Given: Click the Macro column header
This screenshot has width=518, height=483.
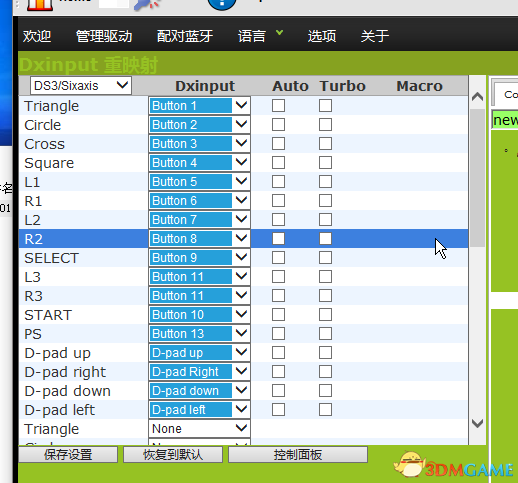Looking at the screenshot, I should tap(420, 86).
